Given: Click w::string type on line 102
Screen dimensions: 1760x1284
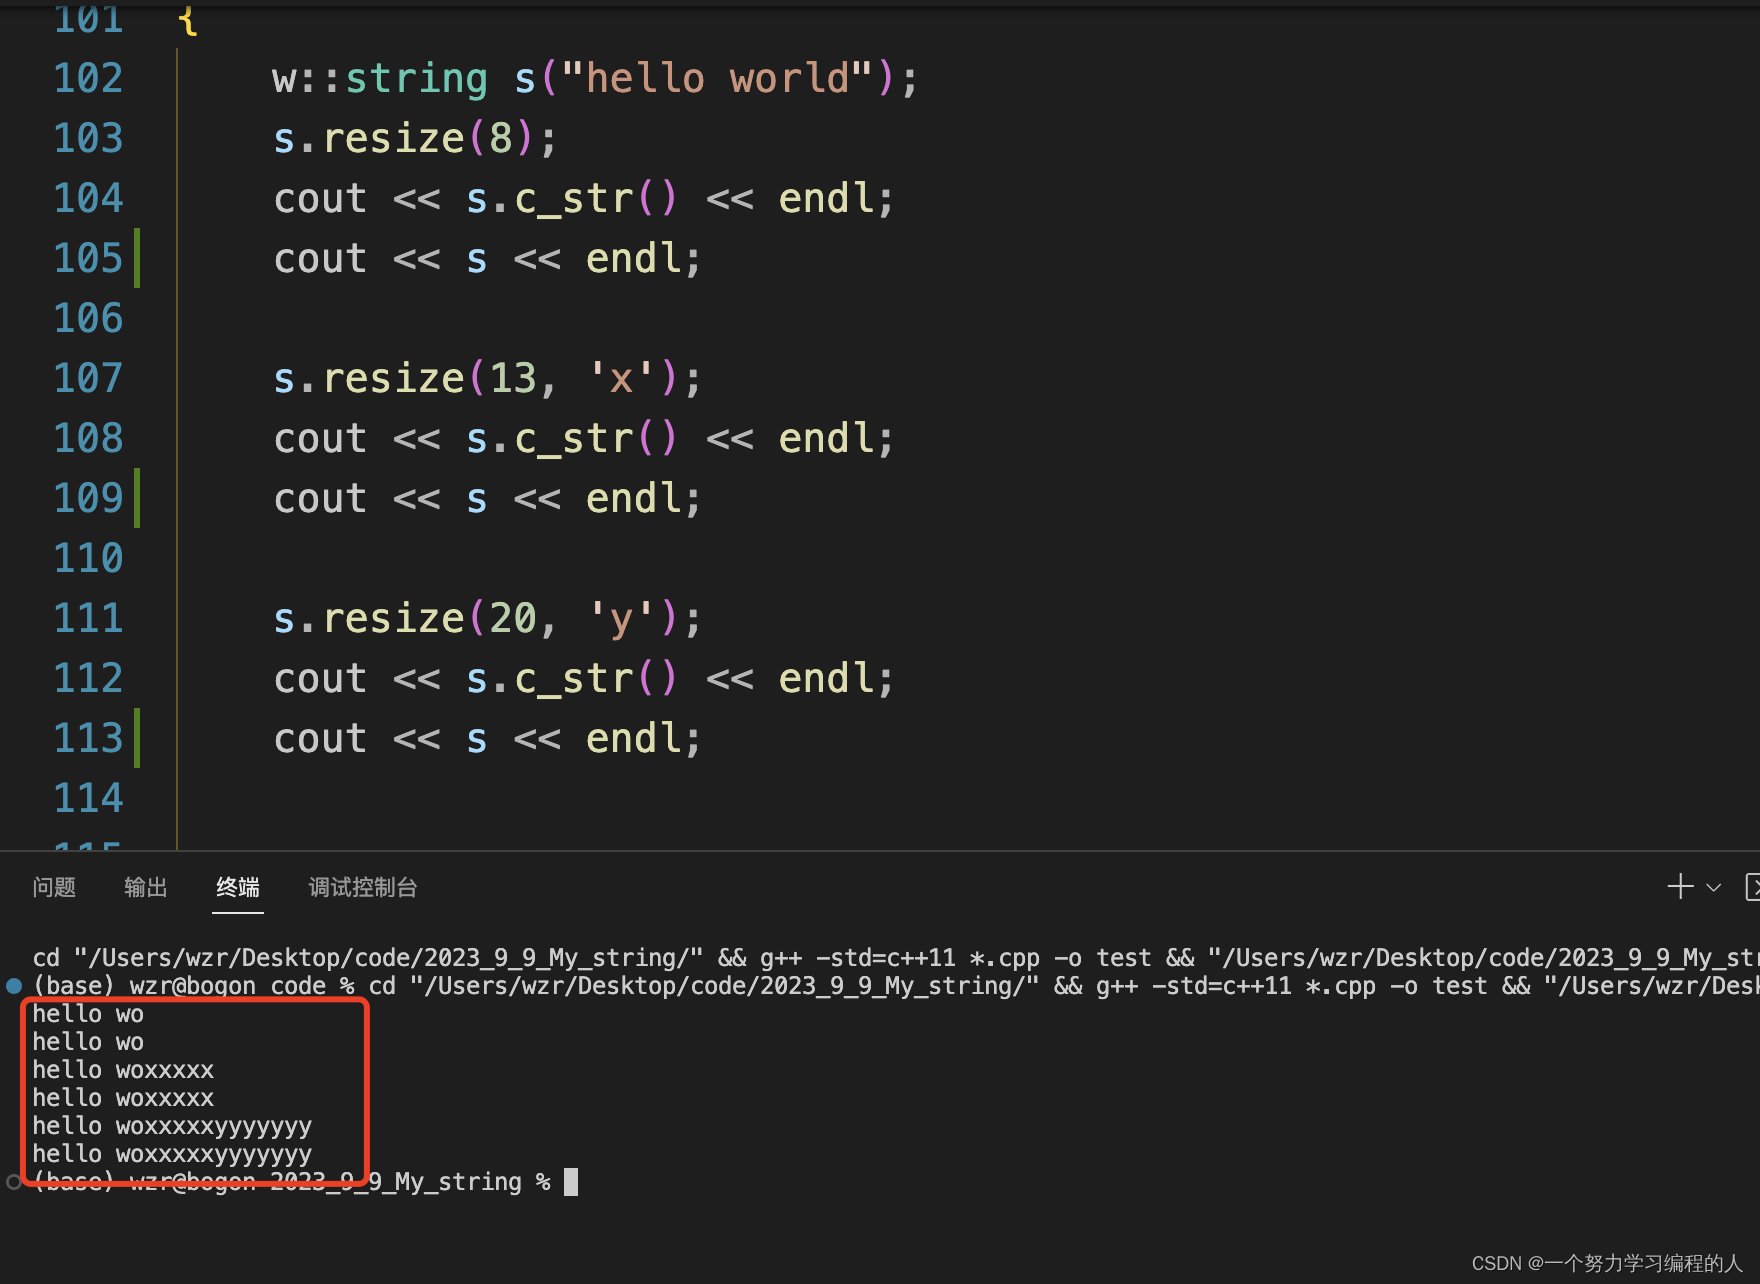Looking at the screenshot, I should tap(380, 78).
